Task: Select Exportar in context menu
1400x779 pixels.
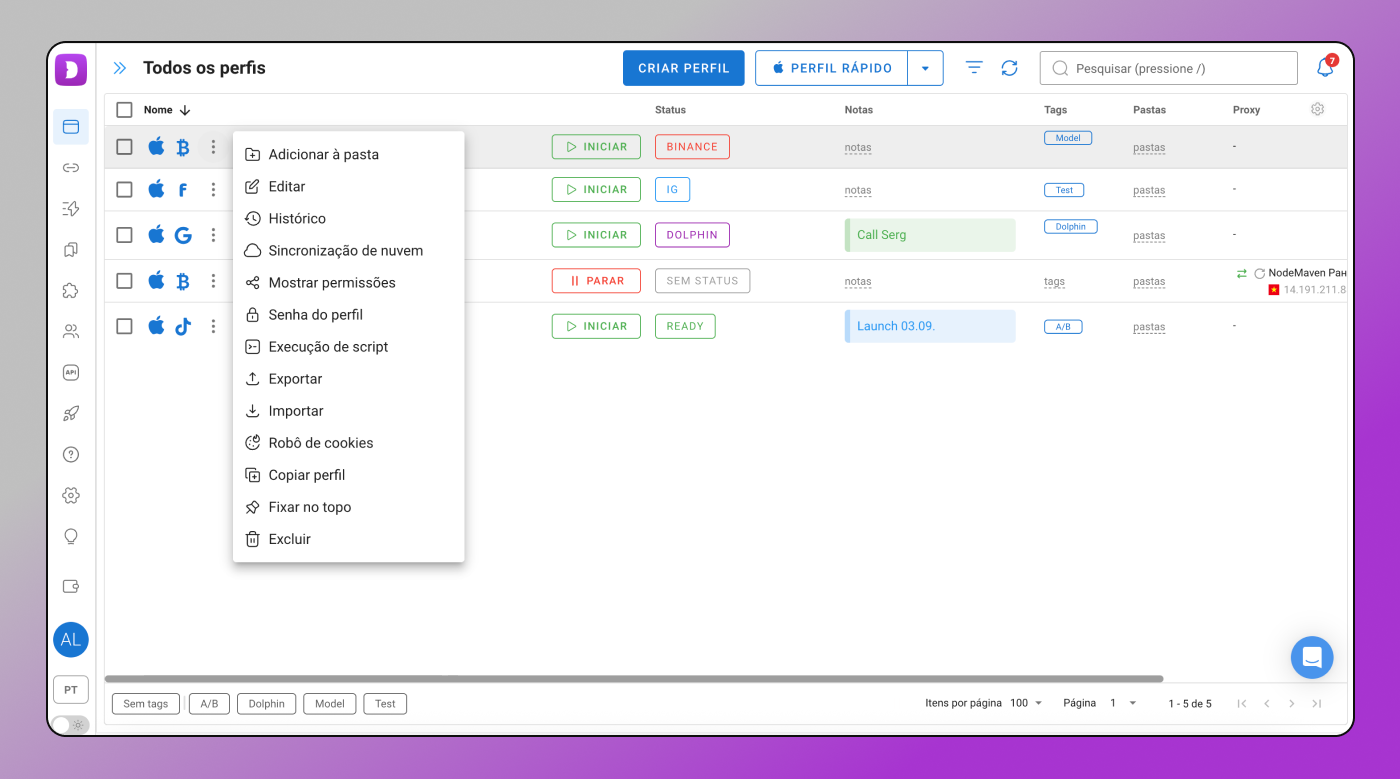Action: [x=348, y=379]
